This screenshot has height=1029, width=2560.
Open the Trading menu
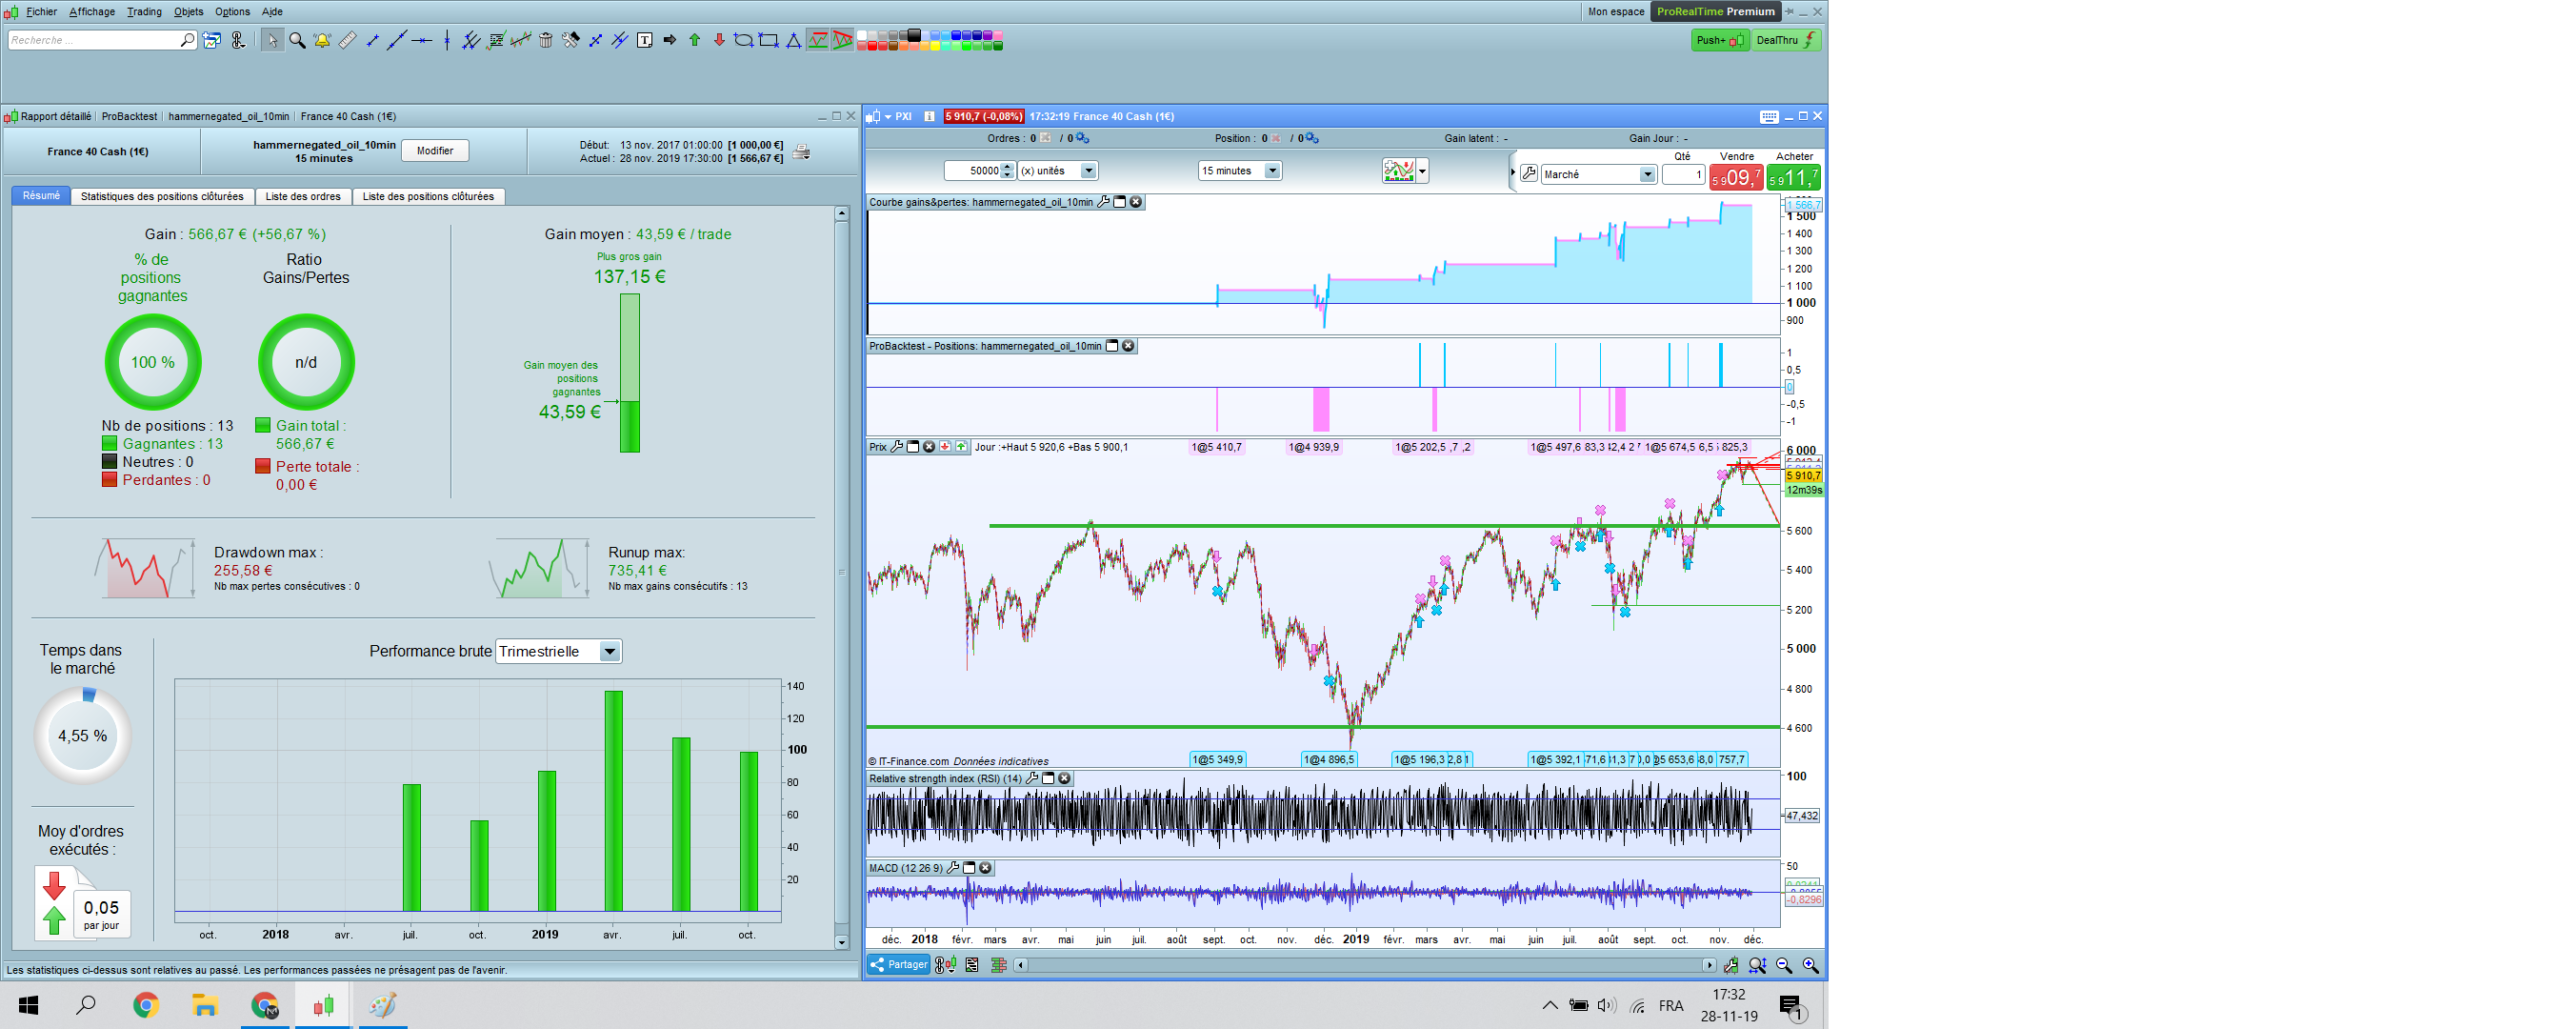144,12
